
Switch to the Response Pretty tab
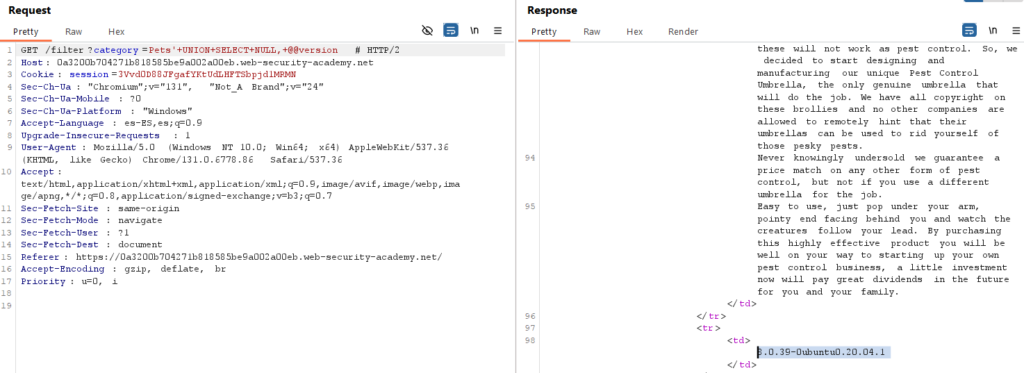pyautogui.click(x=543, y=31)
